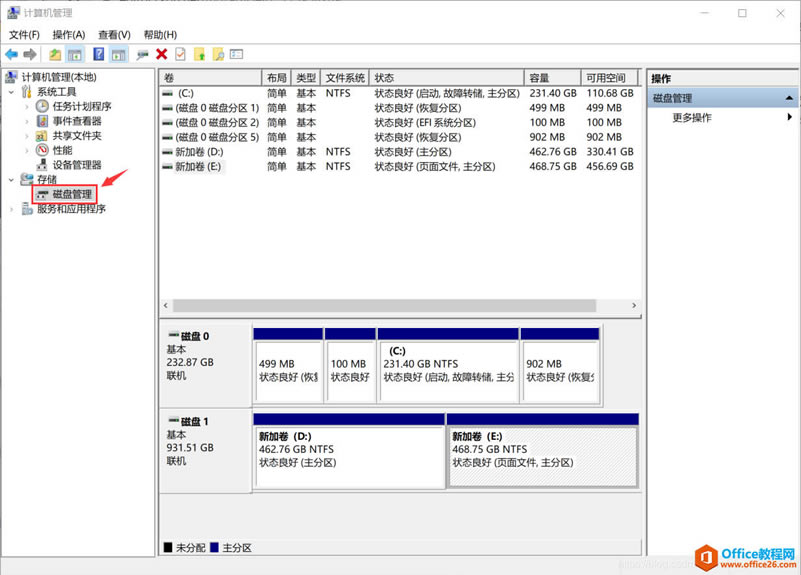Select volume row (磁盘 0 磁盘分区 2)

398,123
